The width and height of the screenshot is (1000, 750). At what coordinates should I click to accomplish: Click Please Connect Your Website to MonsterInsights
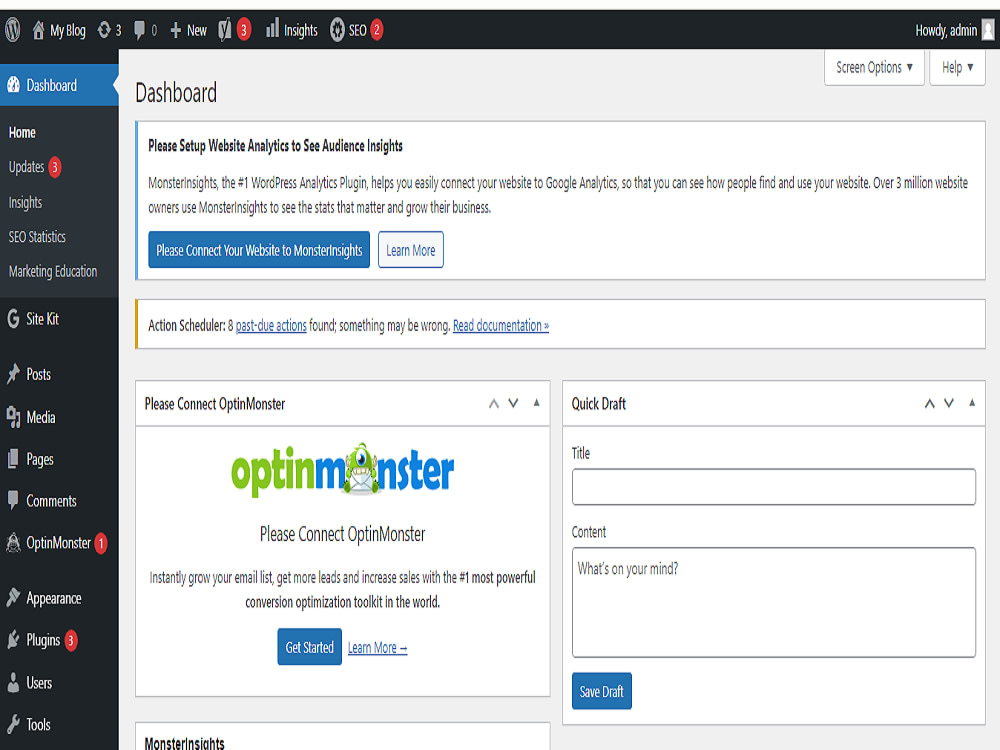(x=259, y=250)
